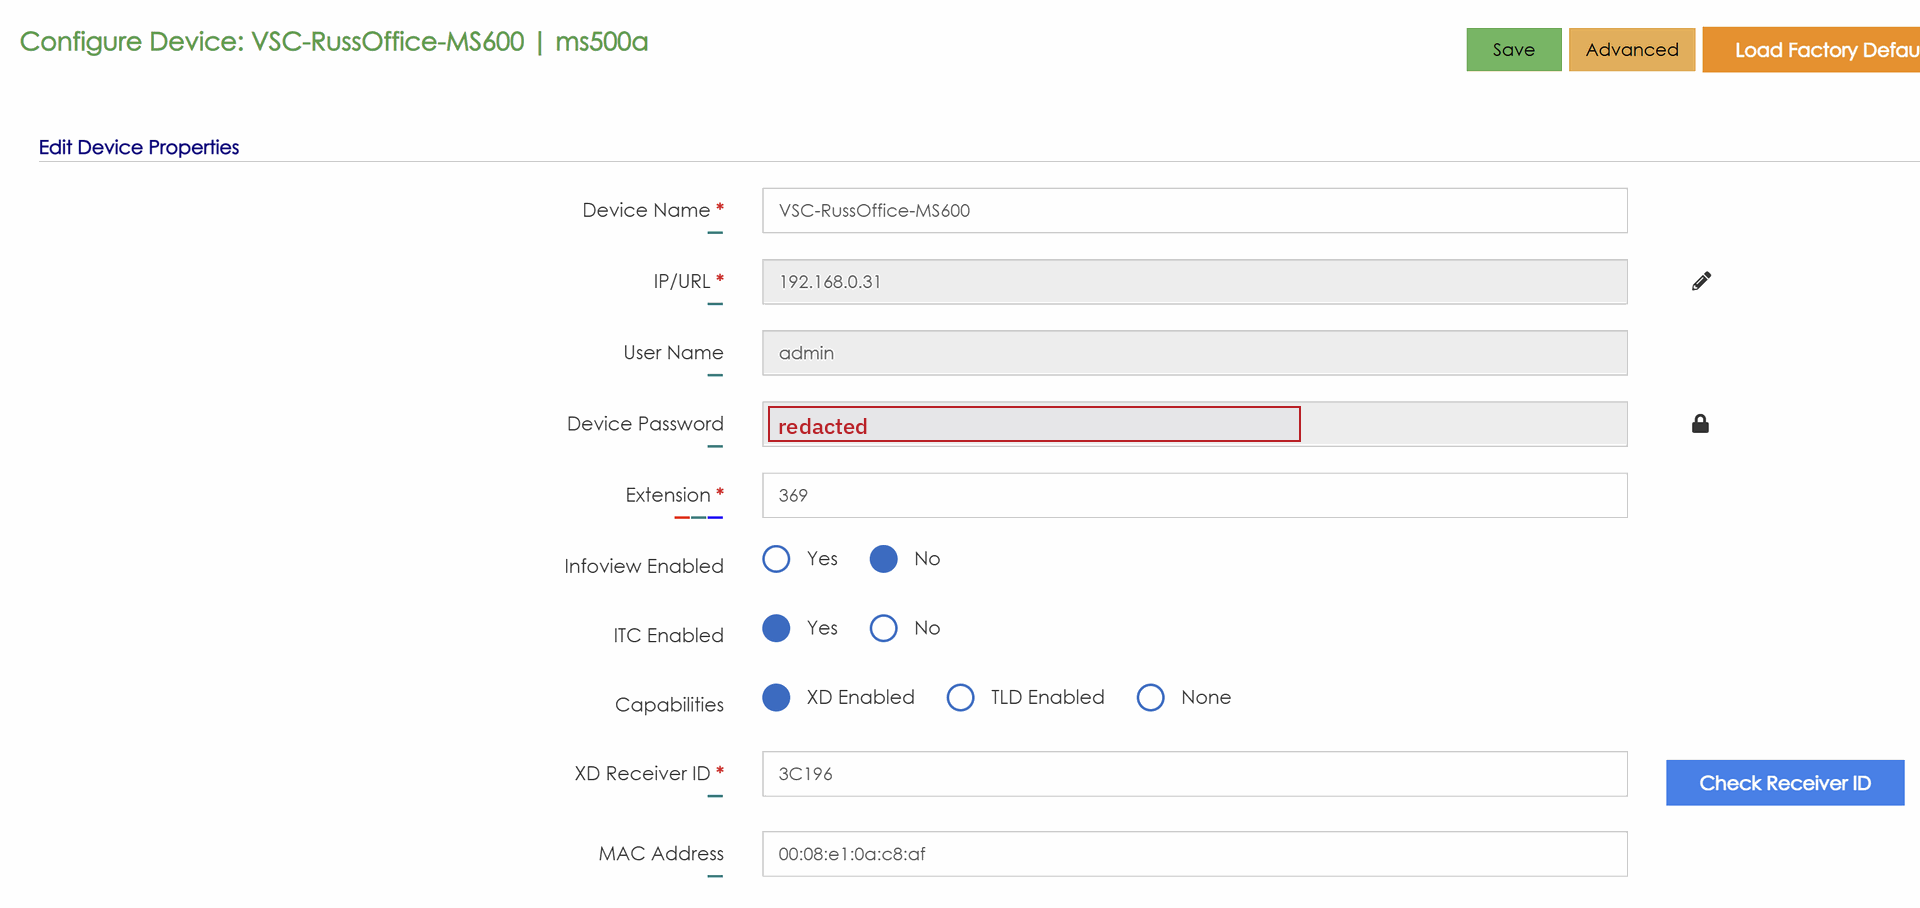
Task: Select Yes for ITC Enabled
Action: tap(776, 628)
